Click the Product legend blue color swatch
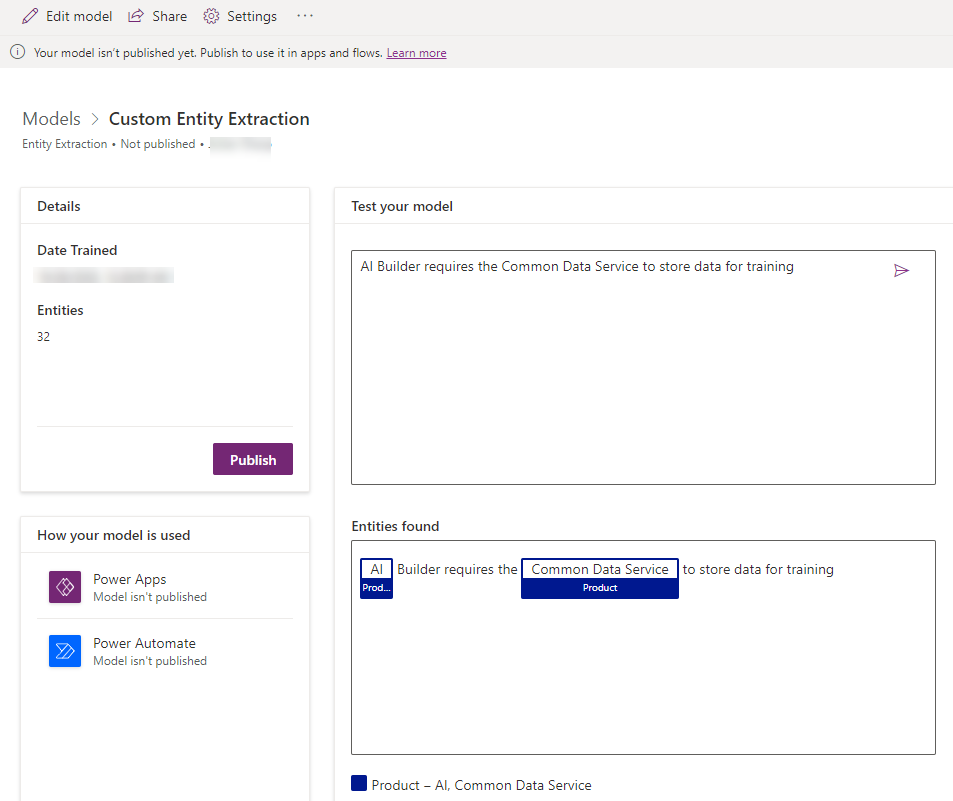The height and width of the screenshot is (801, 953). click(359, 783)
